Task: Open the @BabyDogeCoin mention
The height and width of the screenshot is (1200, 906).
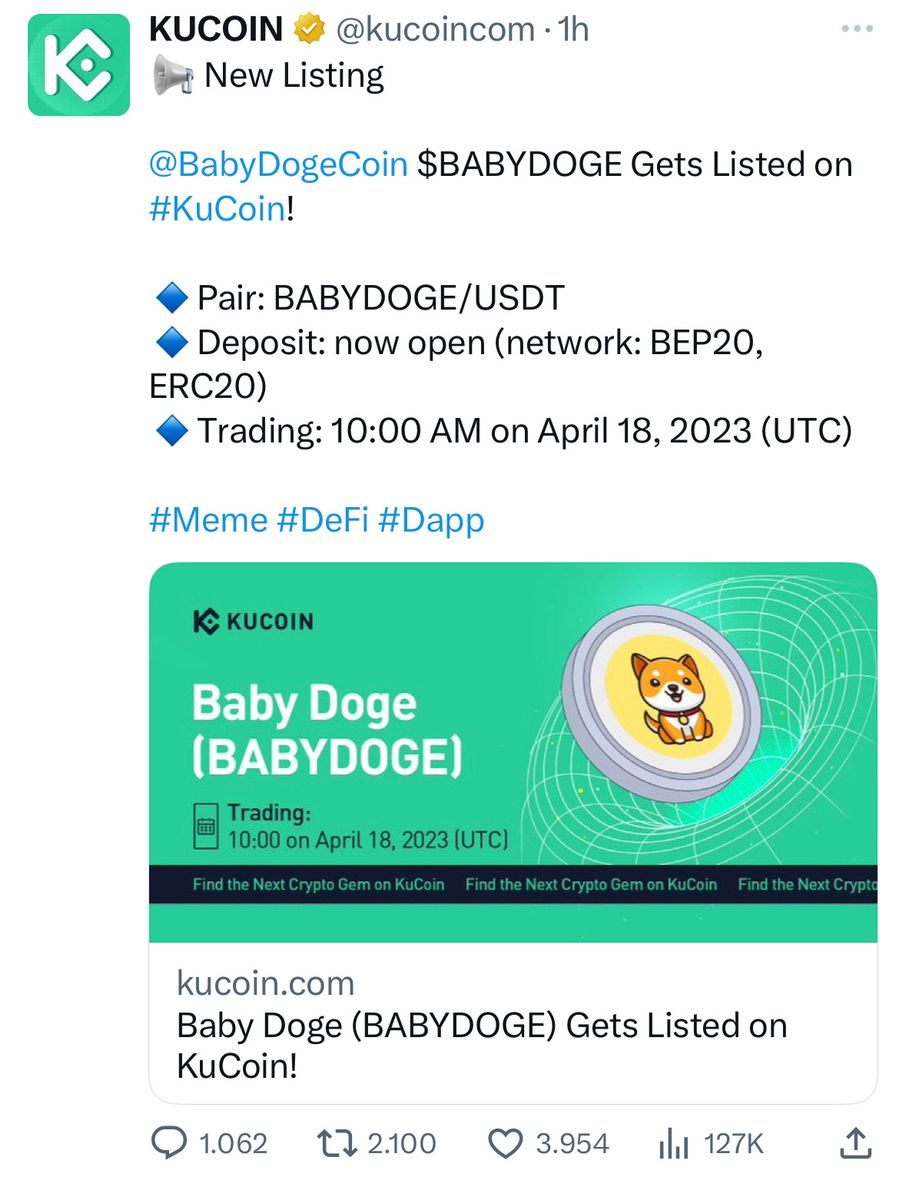Action: [x=278, y=164]
